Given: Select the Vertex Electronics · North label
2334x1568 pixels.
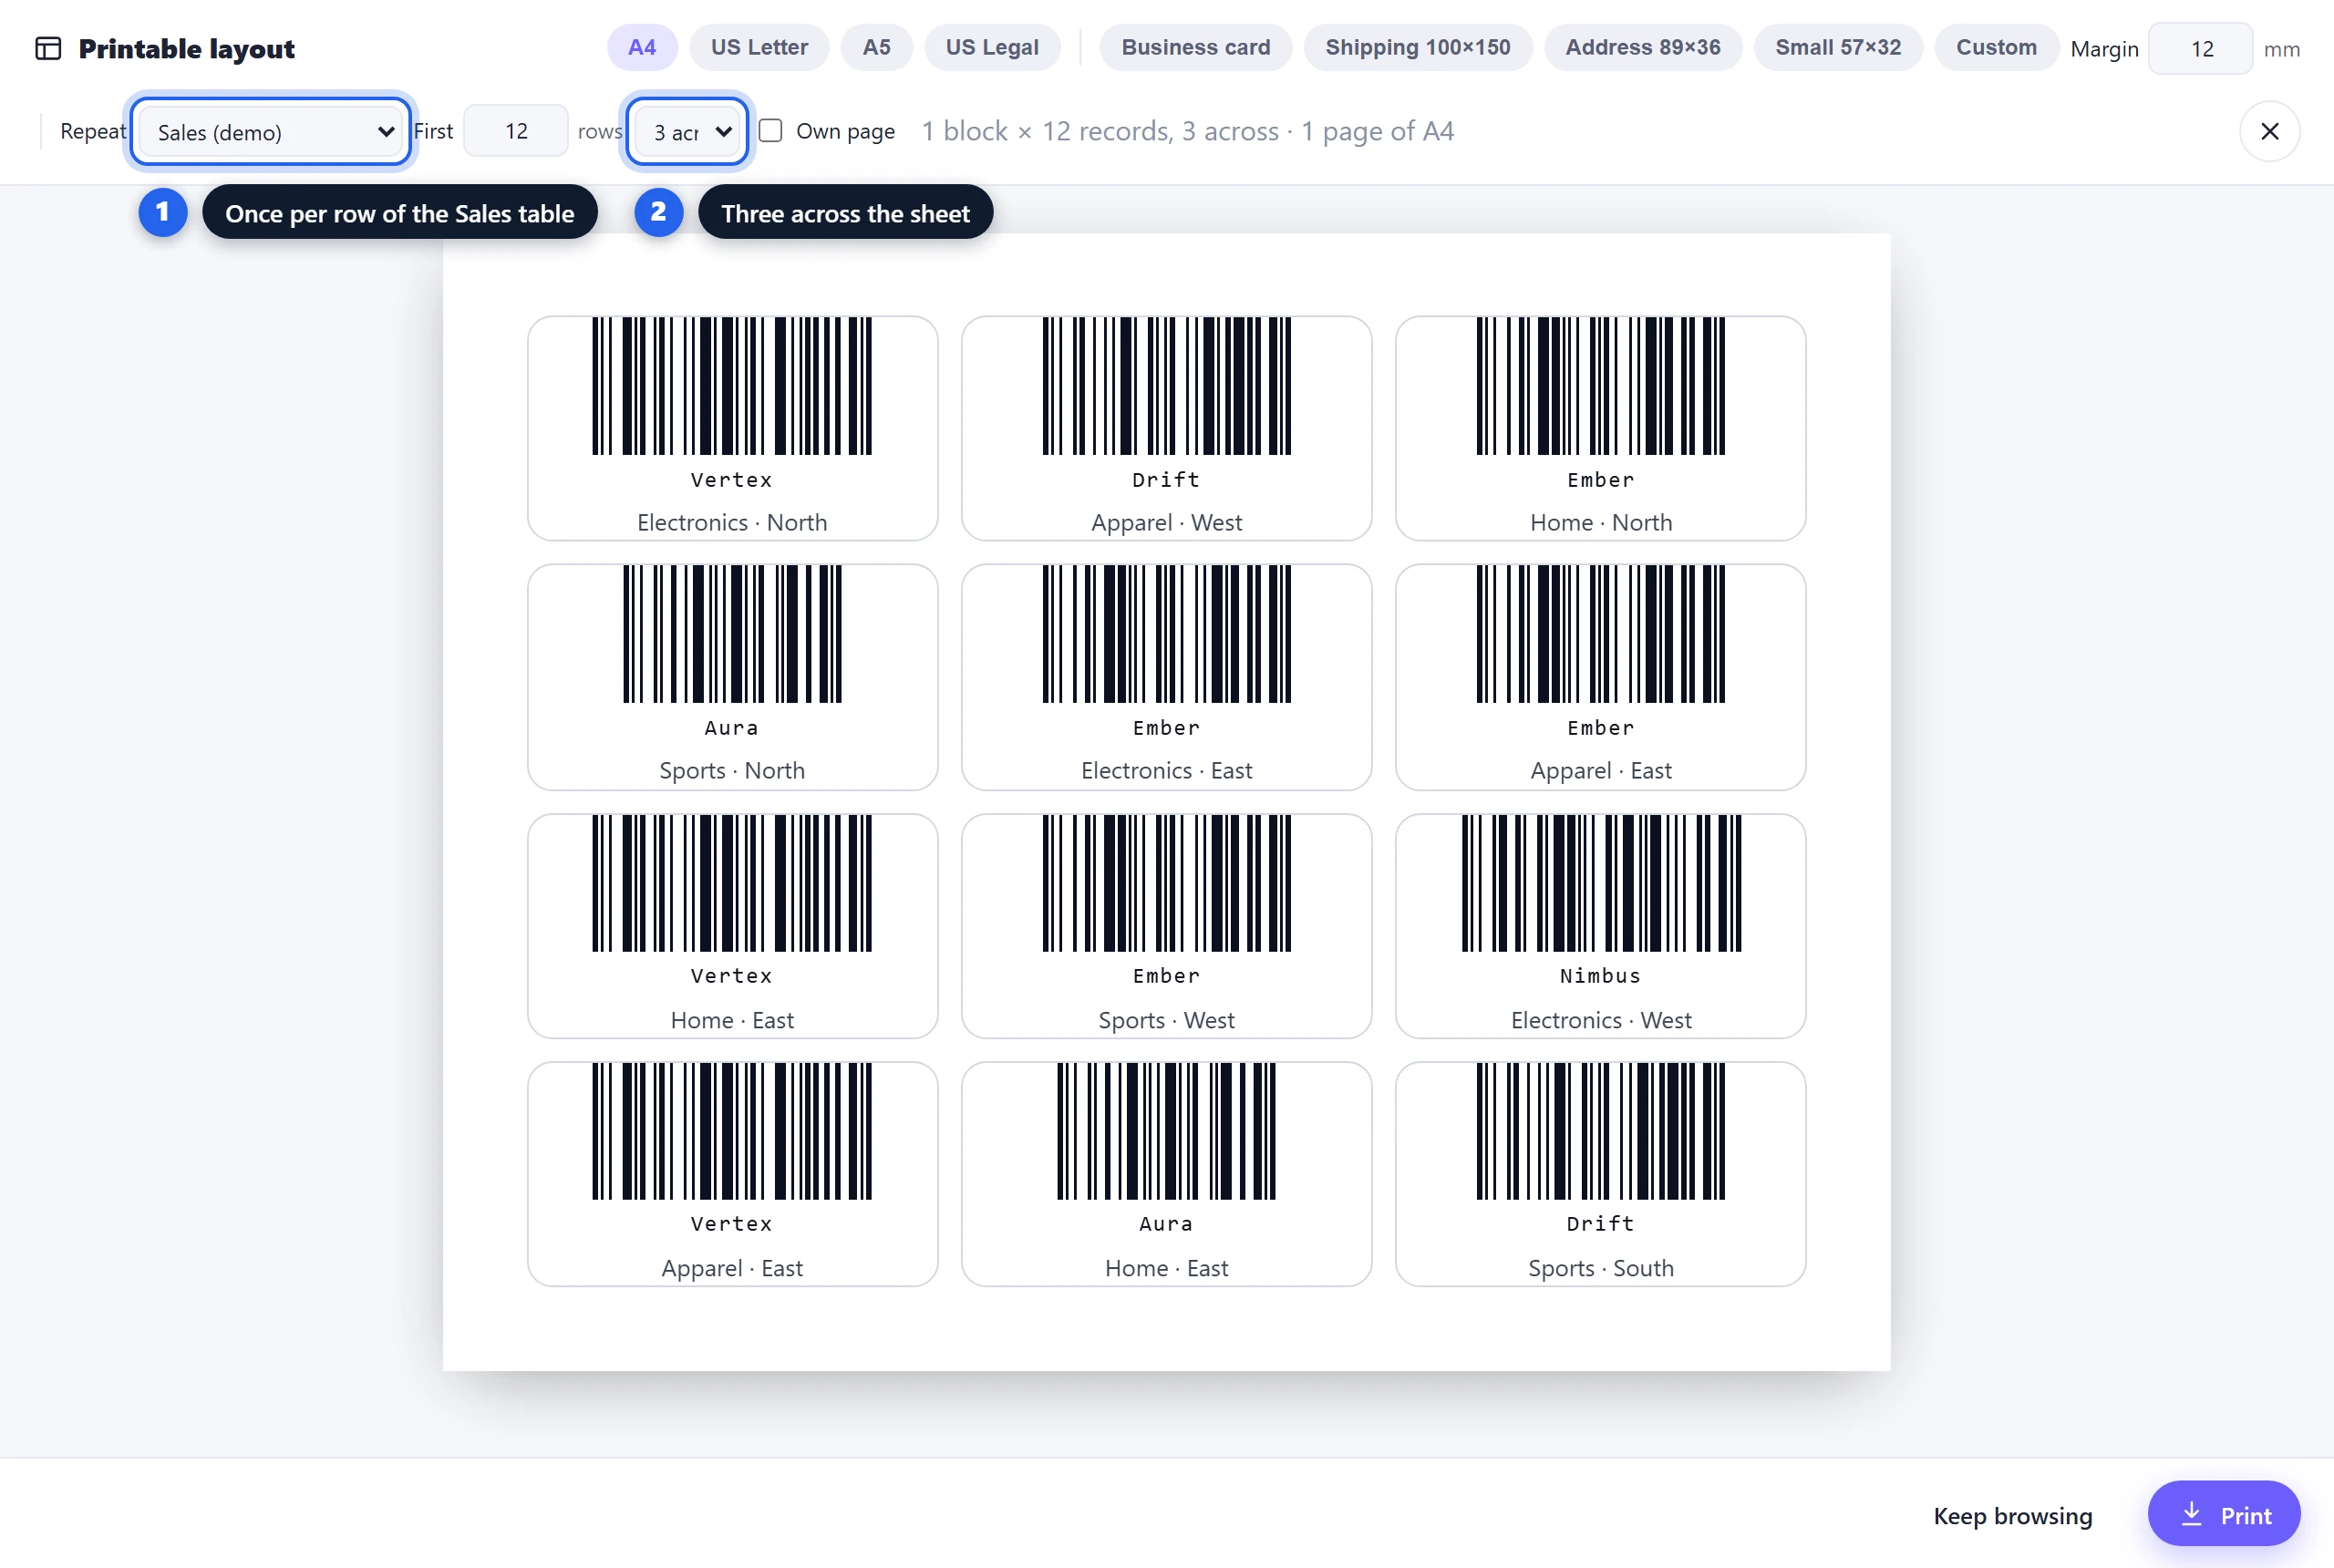Looking at the screenshot, I should tap(732, 428).
